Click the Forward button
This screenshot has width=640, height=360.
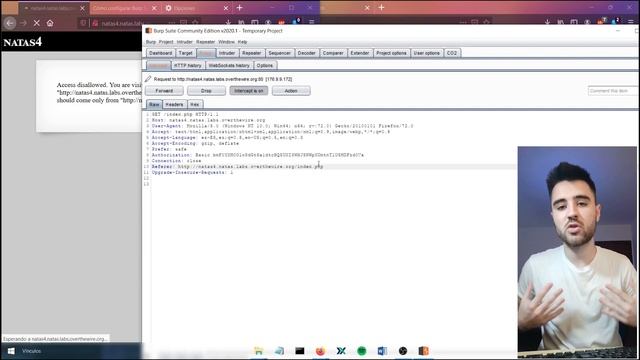164,91
